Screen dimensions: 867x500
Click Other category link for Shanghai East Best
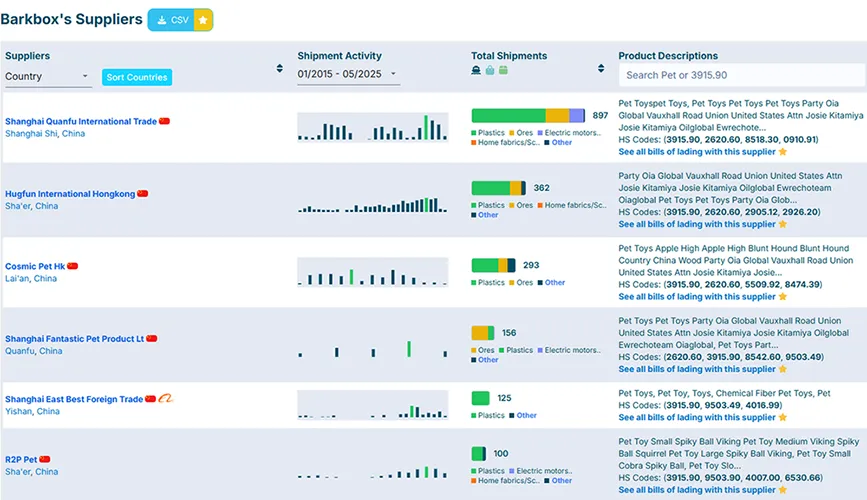(526, 415)
